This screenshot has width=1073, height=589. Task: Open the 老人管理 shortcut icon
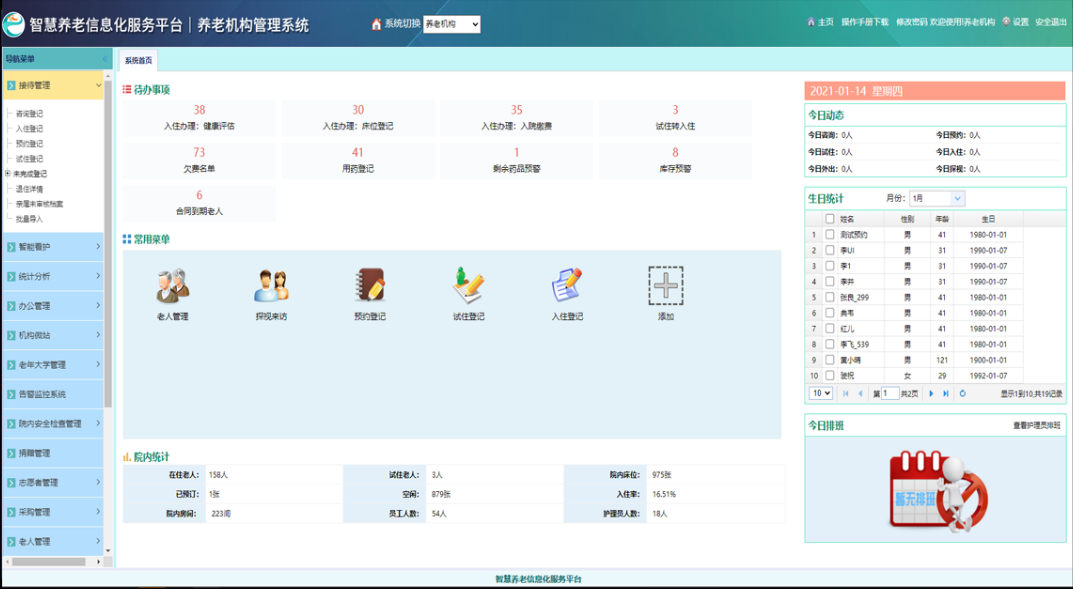[x=172, y=286]
